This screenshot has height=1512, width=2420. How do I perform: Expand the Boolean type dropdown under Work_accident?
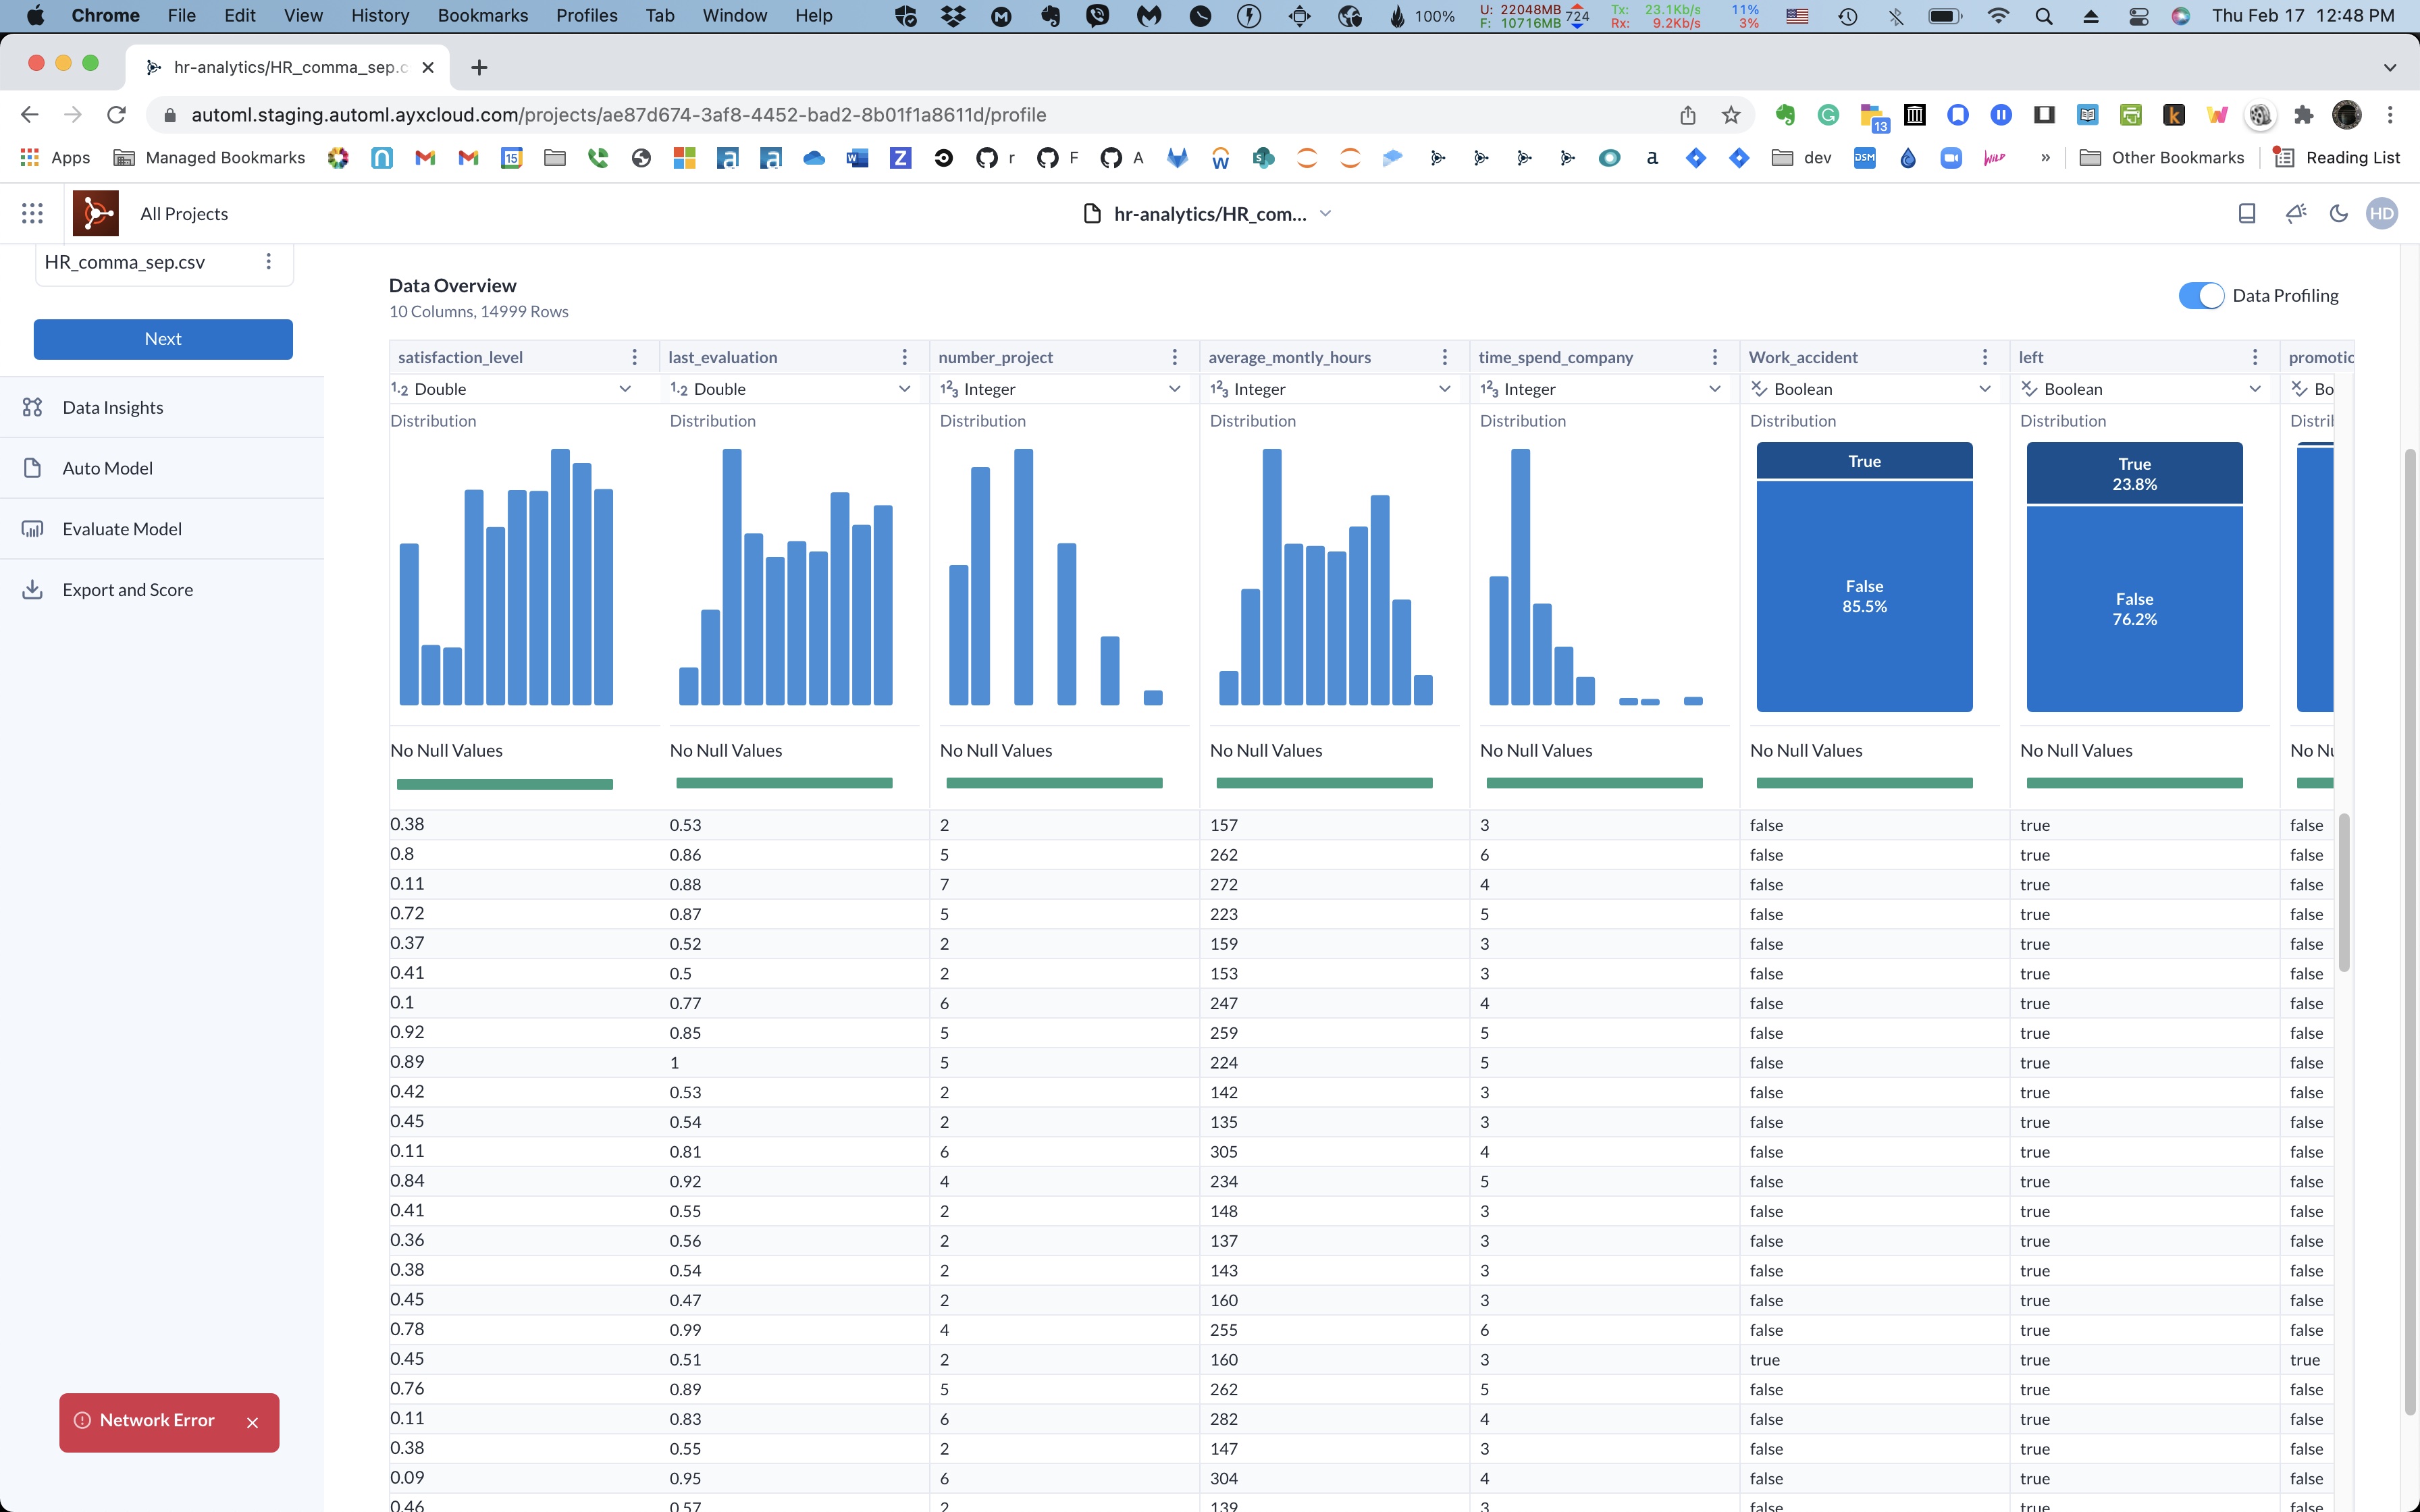1984,389
